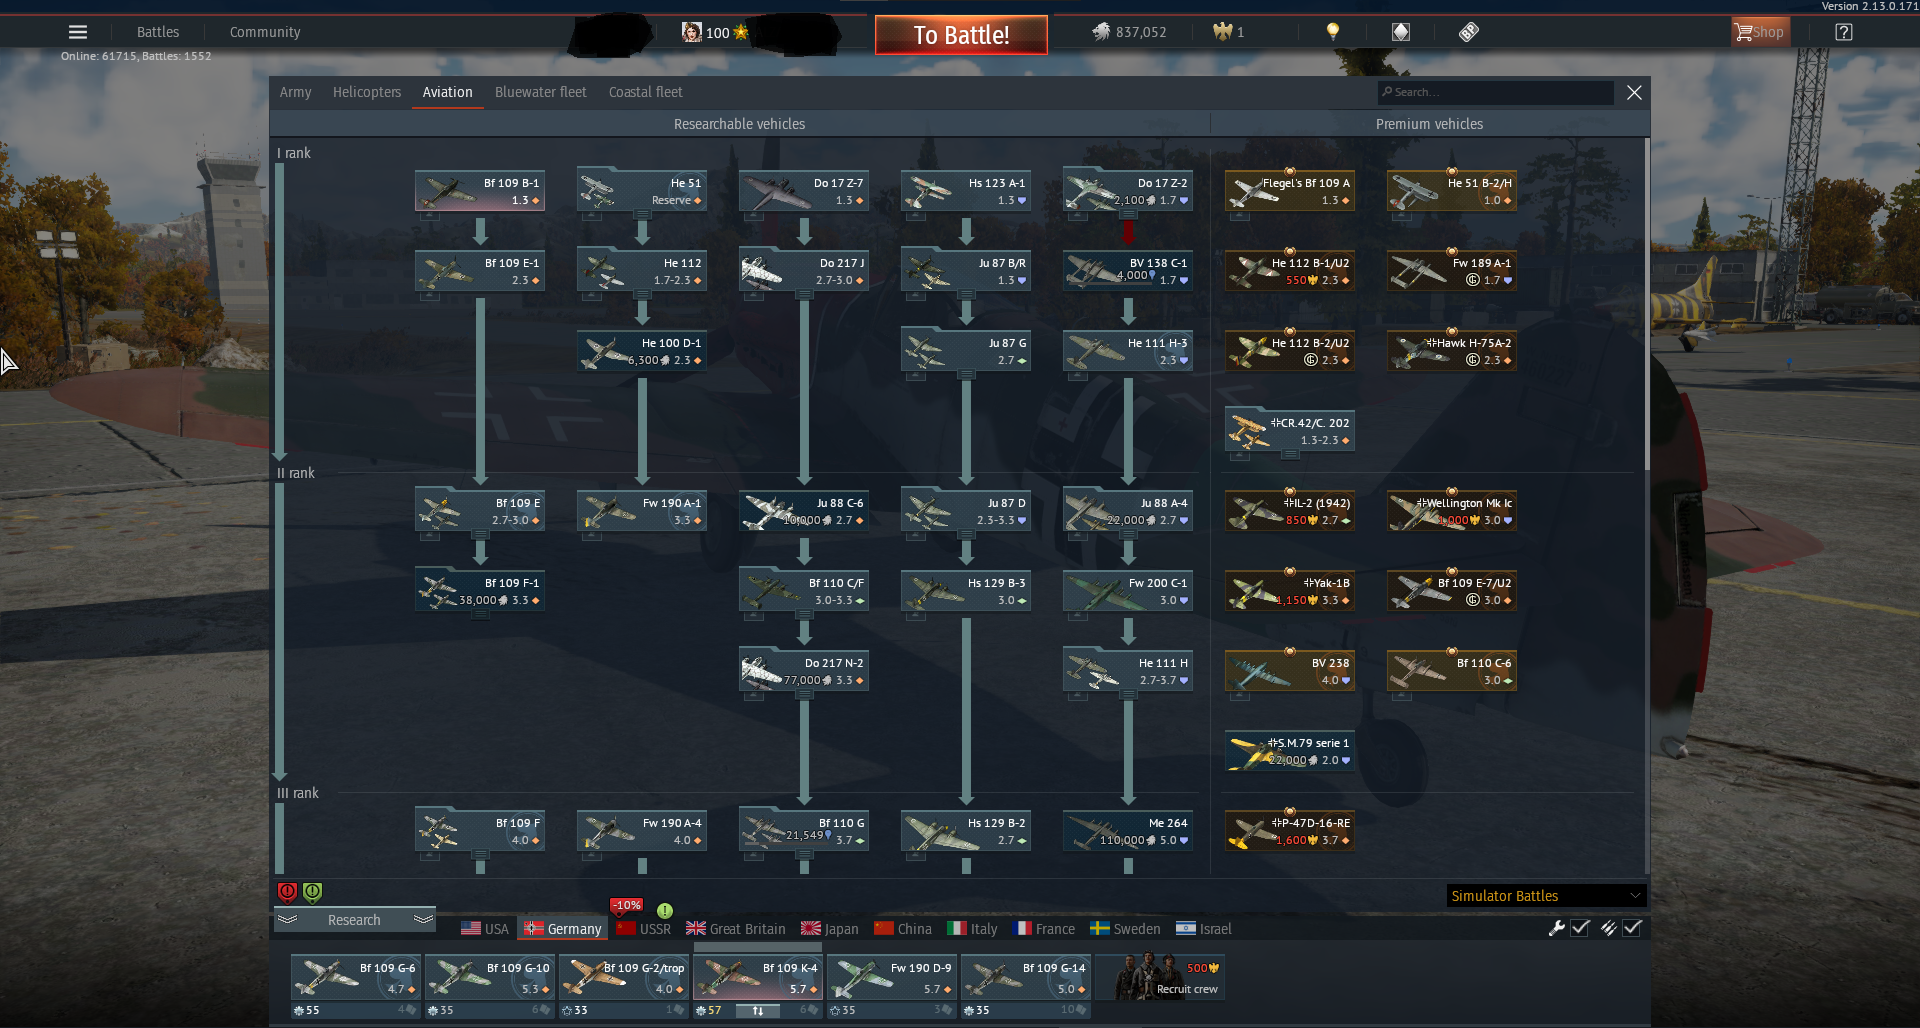Close the research tree window
The image size is (1920, 1028).
point(1634,92)
